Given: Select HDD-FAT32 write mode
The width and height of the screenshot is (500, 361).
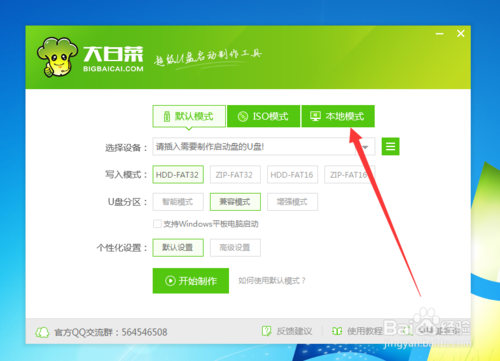Looking at the screenshot, I should click(x=178, y=175).
